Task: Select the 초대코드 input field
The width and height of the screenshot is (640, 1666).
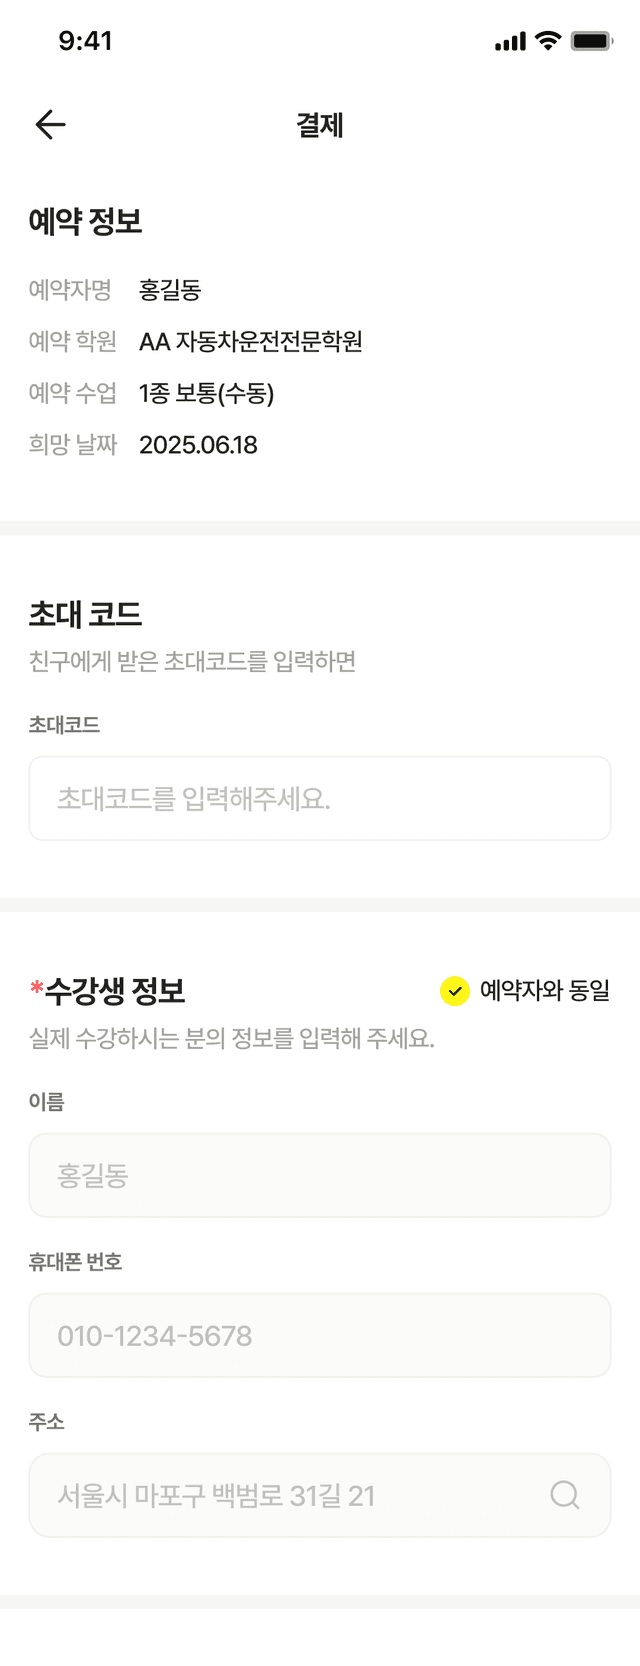Action: click(x=320, y=799)
